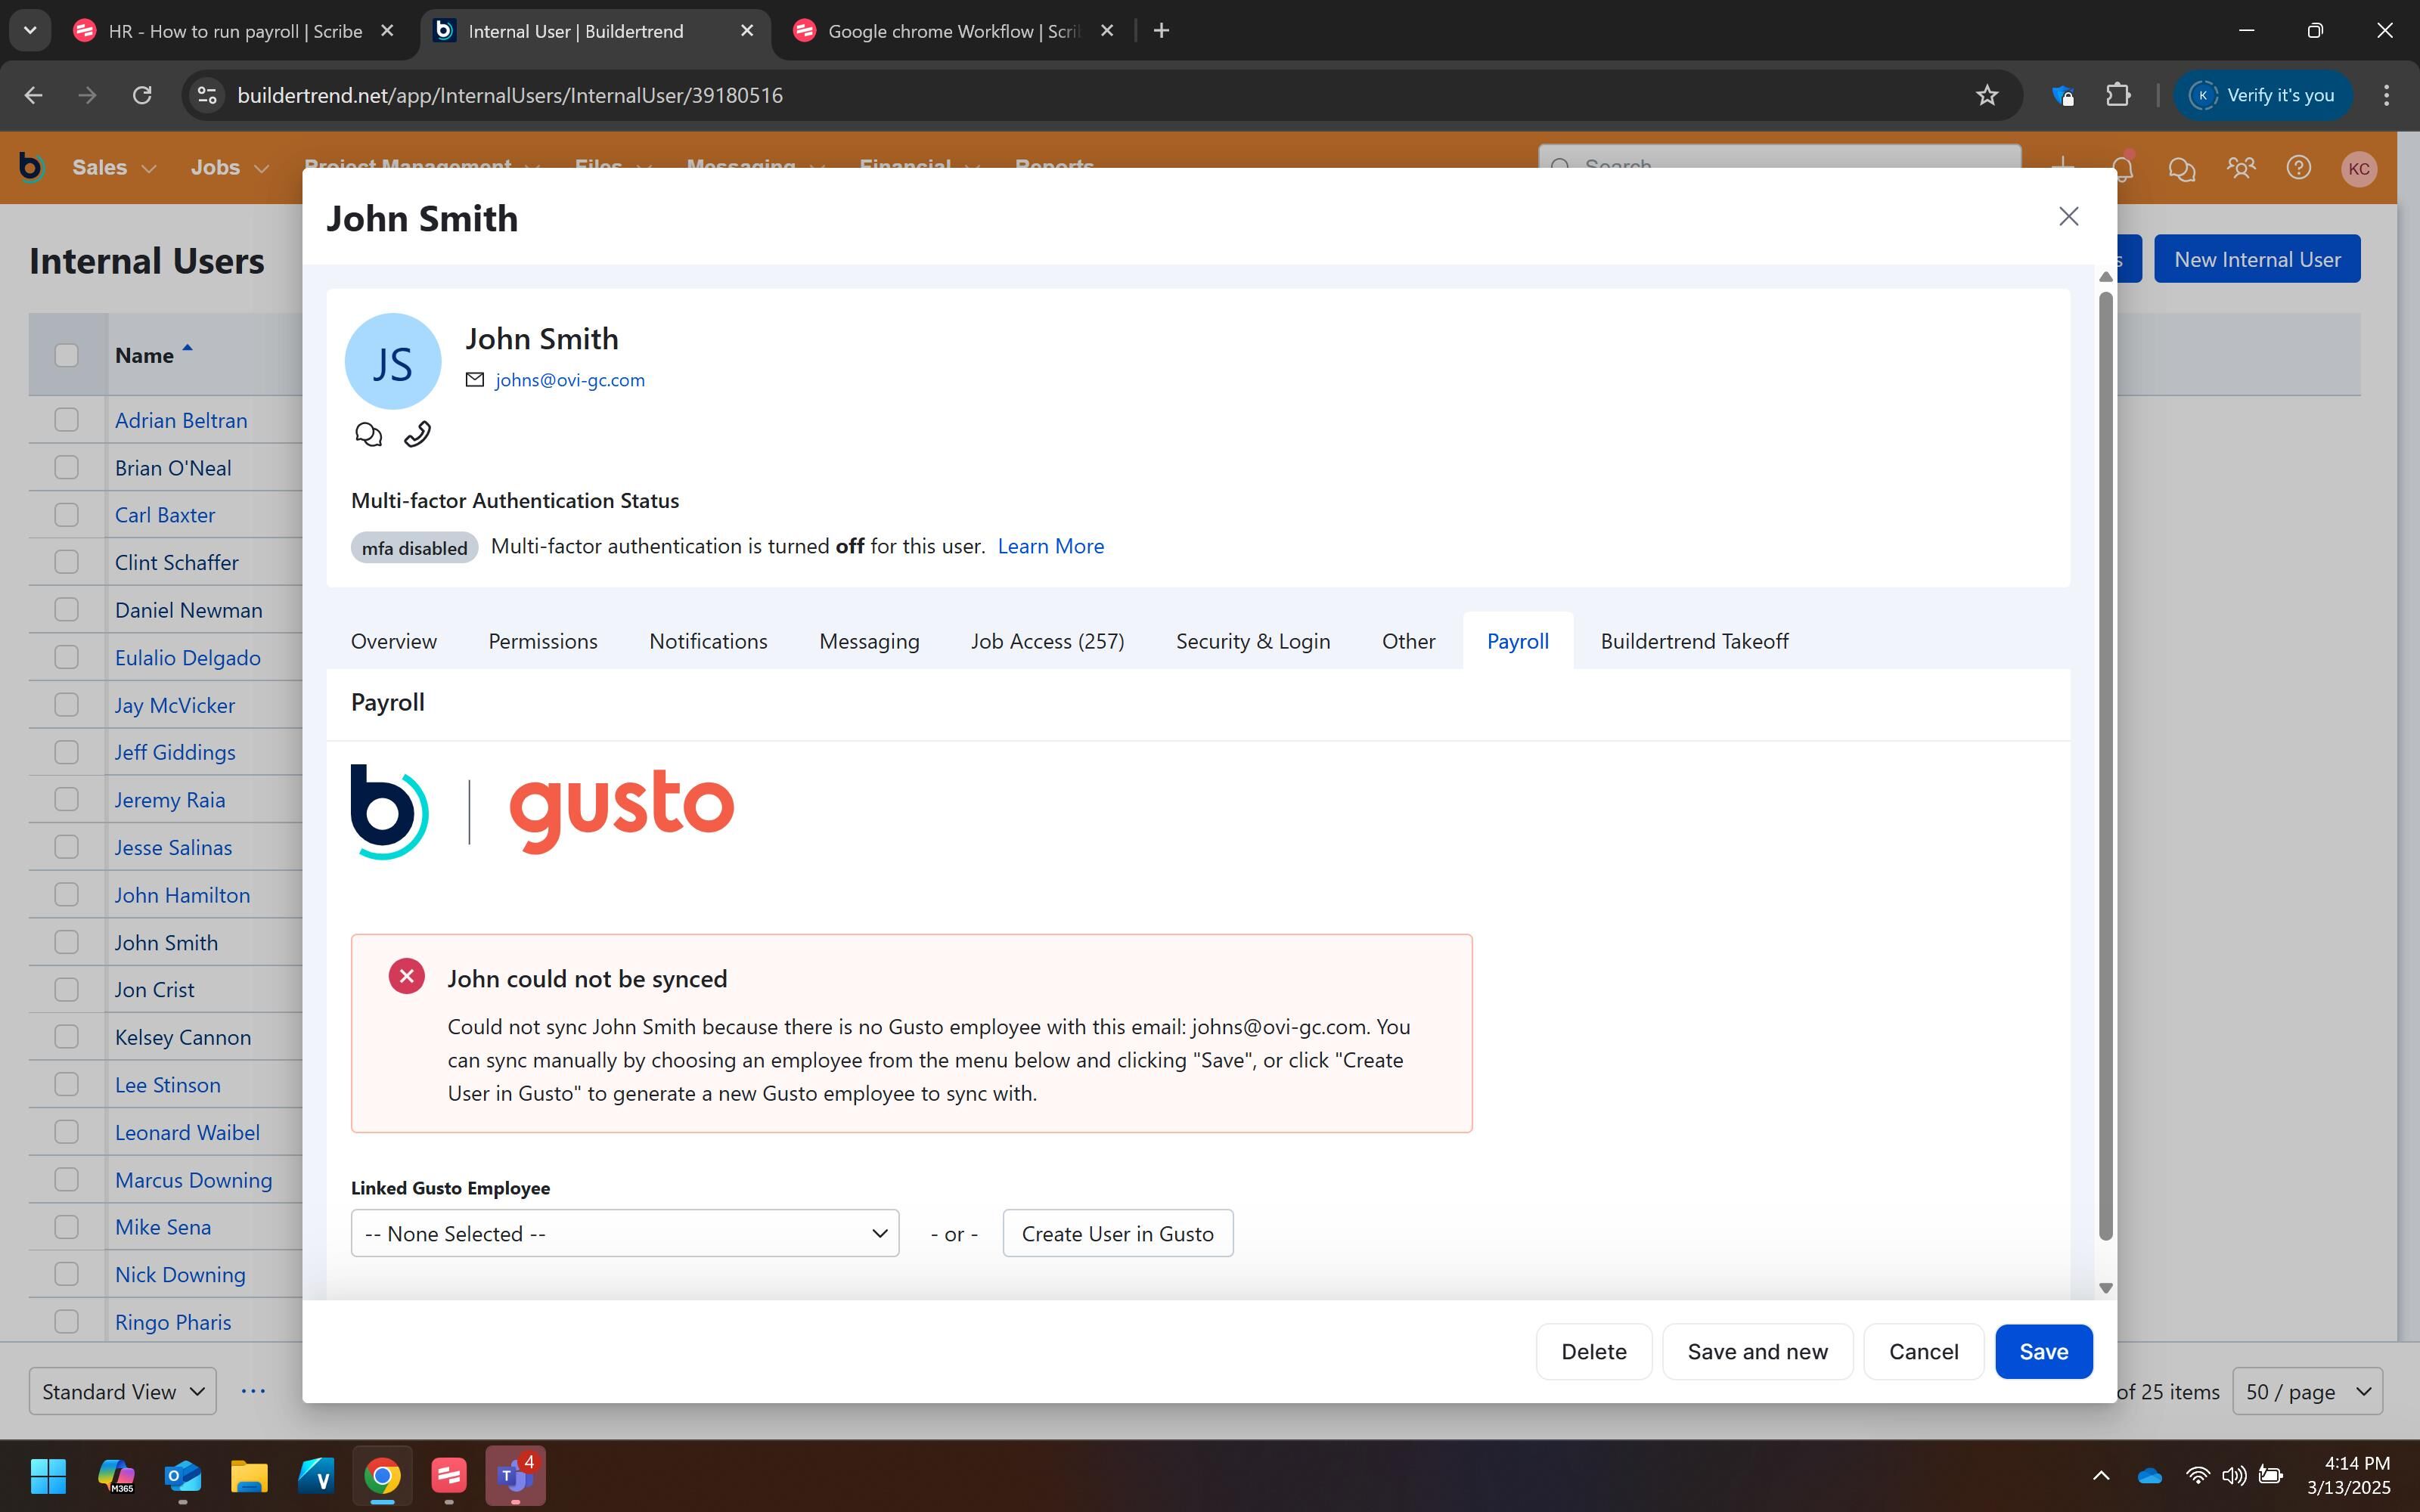Click the browser address bar URL
2420x1512 pixels.
point(510,95)
